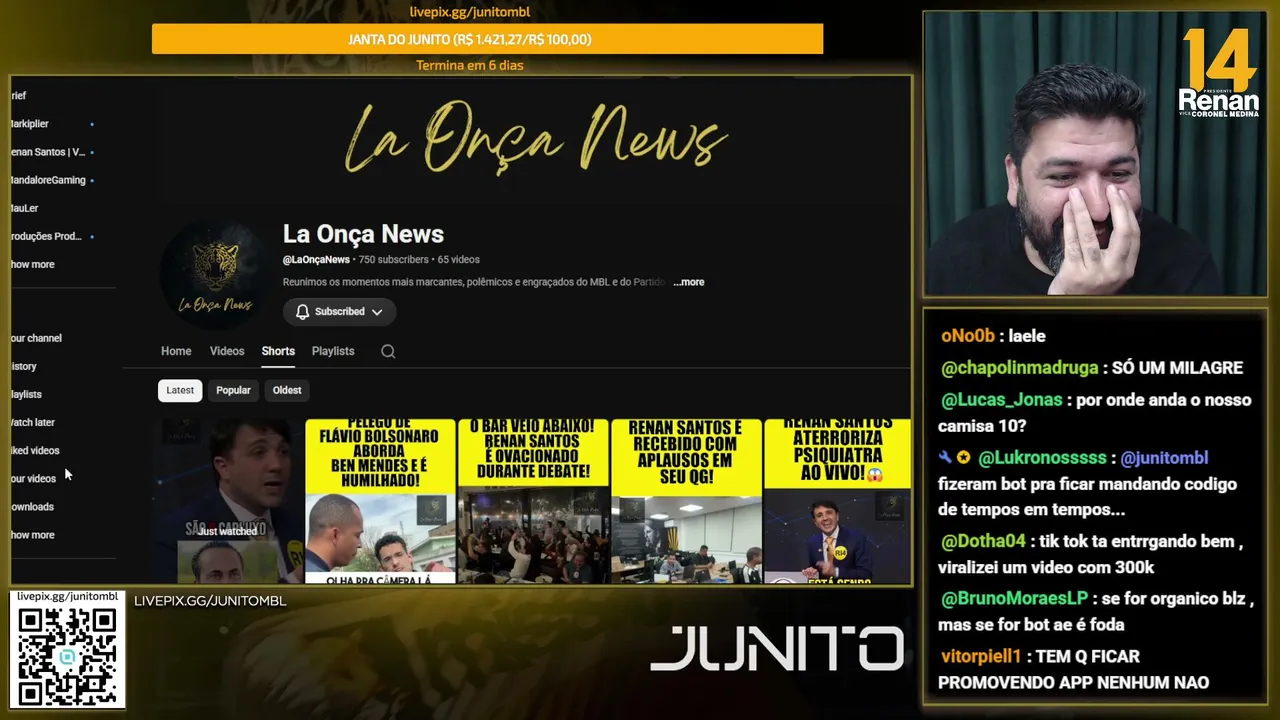Click the notification bell on the Subscribed button
Viewport: 1280px width, 720px height.
[302, 312]
